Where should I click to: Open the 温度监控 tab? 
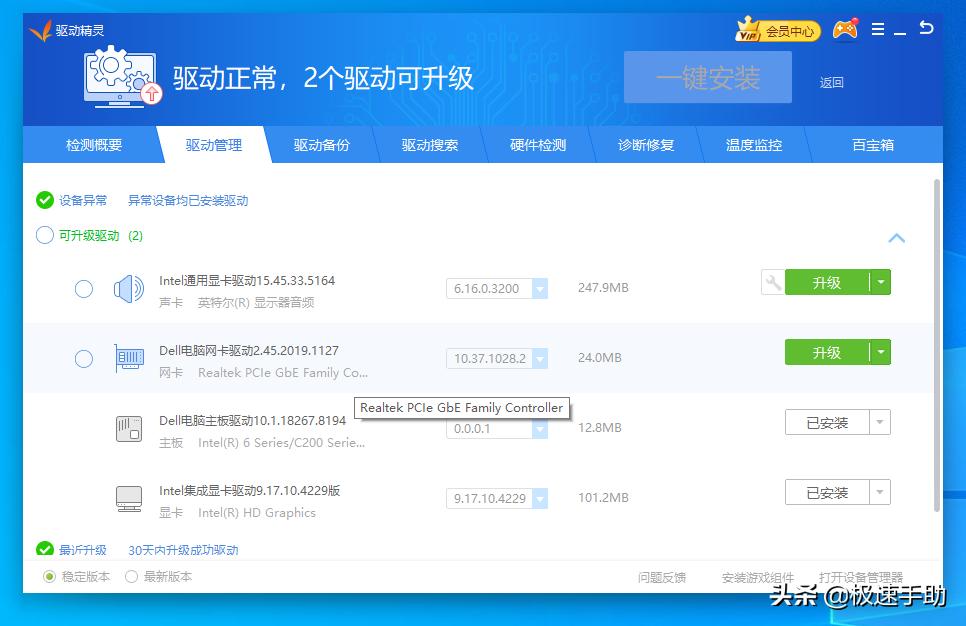pos(754,145)
